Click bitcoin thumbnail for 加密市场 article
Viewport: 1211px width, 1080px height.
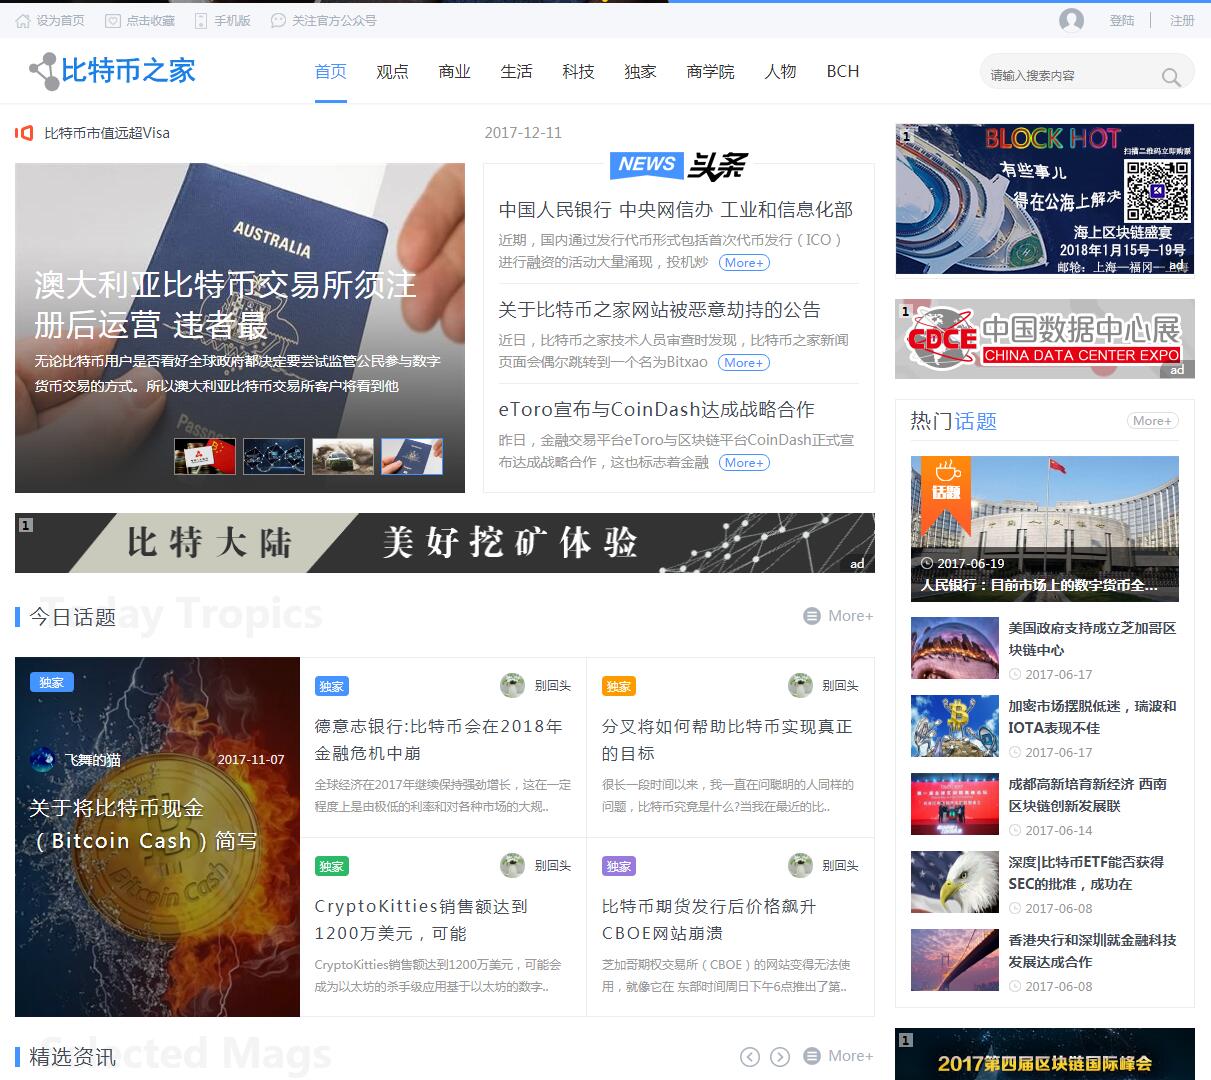955,726
